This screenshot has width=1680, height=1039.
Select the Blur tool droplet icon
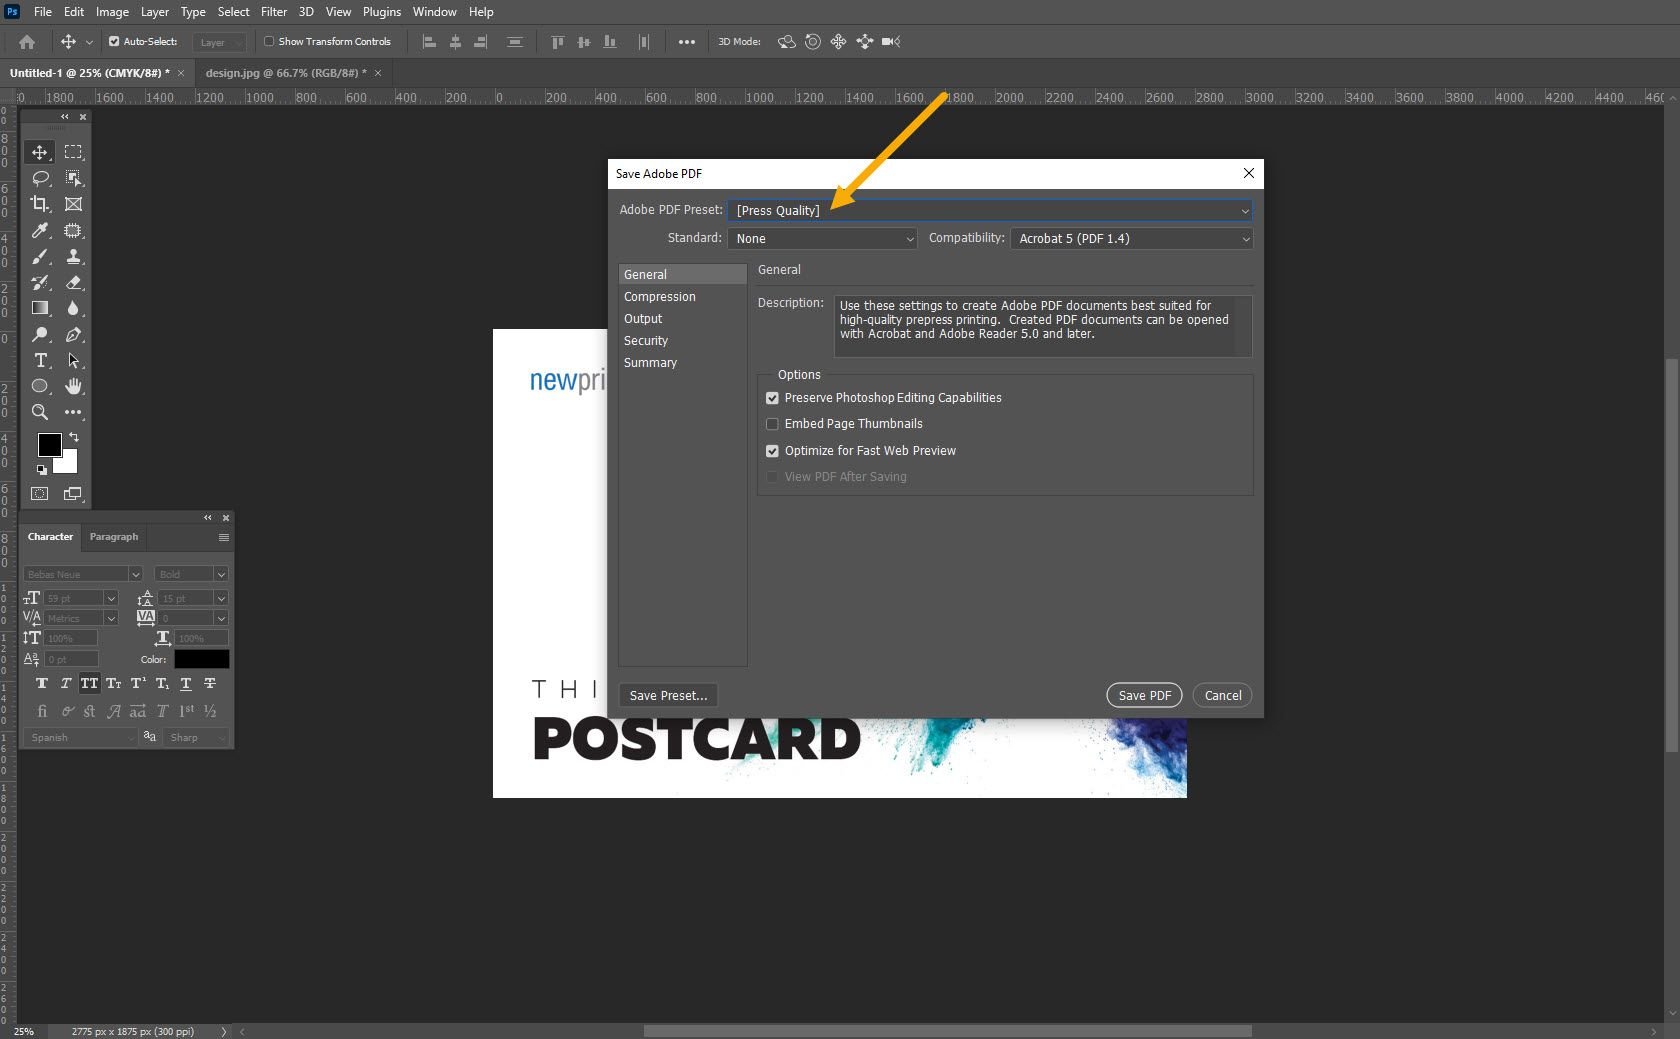(x=73, y=308)
